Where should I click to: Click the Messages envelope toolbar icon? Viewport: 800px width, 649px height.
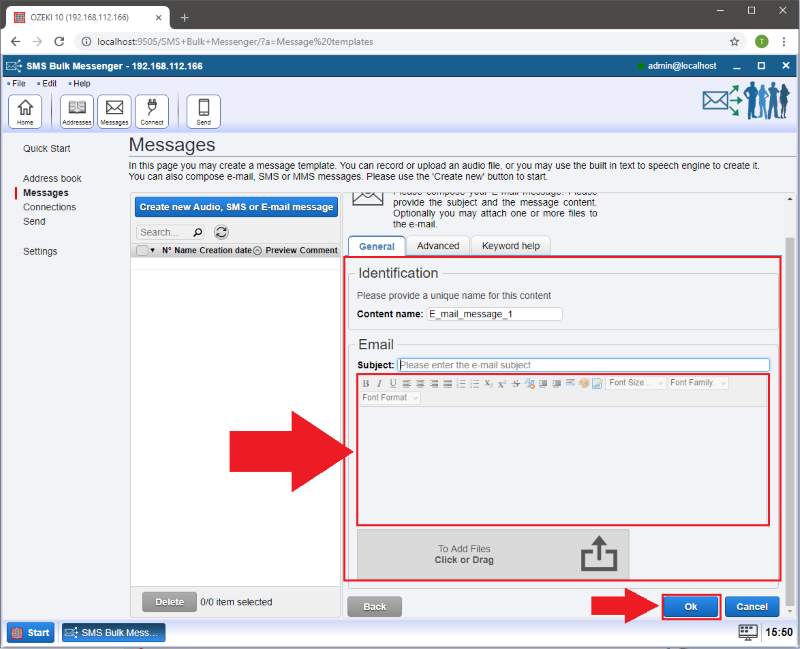114,111
